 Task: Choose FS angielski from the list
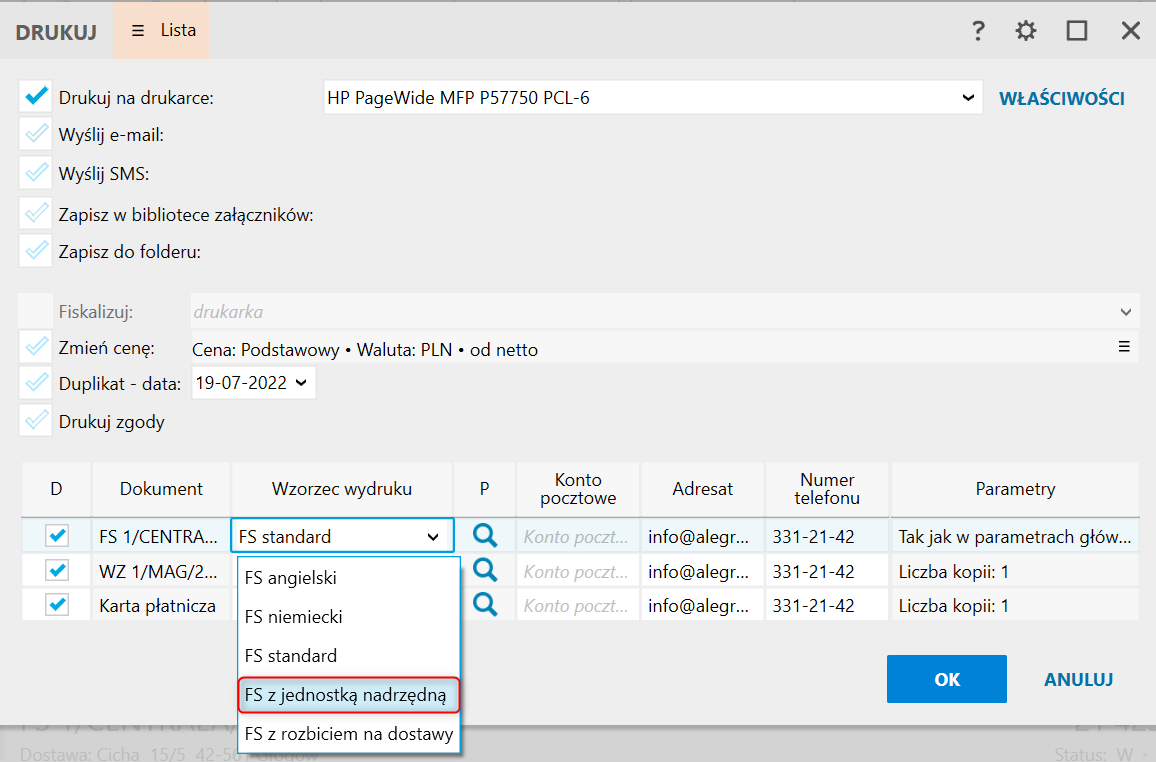(x=349, y=578)
